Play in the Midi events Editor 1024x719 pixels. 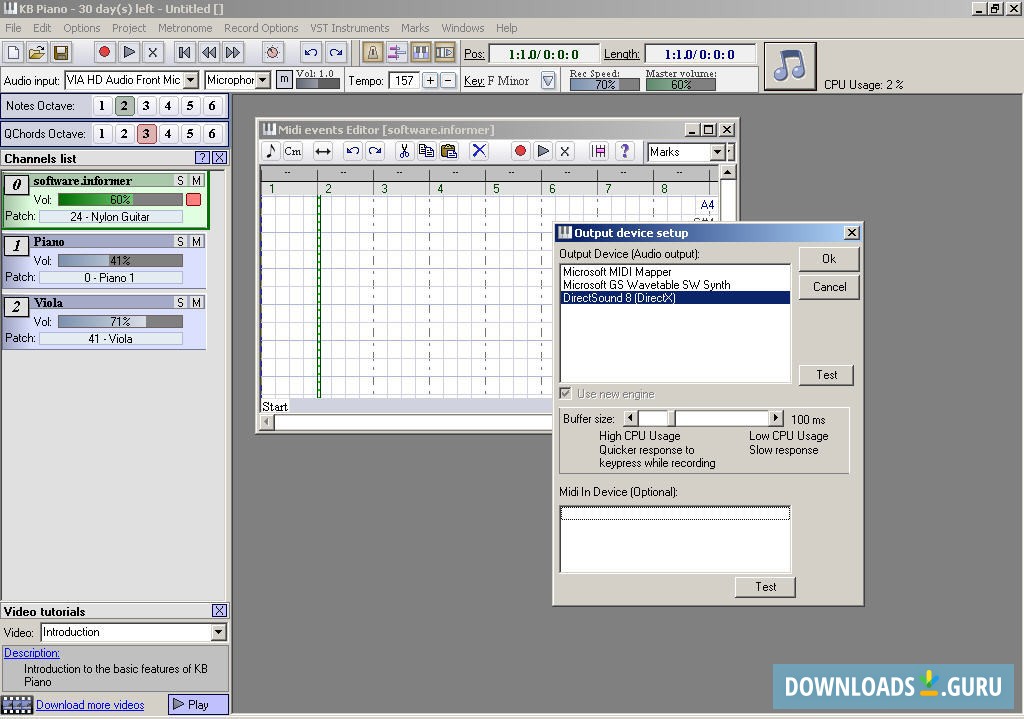coord(543,152)
